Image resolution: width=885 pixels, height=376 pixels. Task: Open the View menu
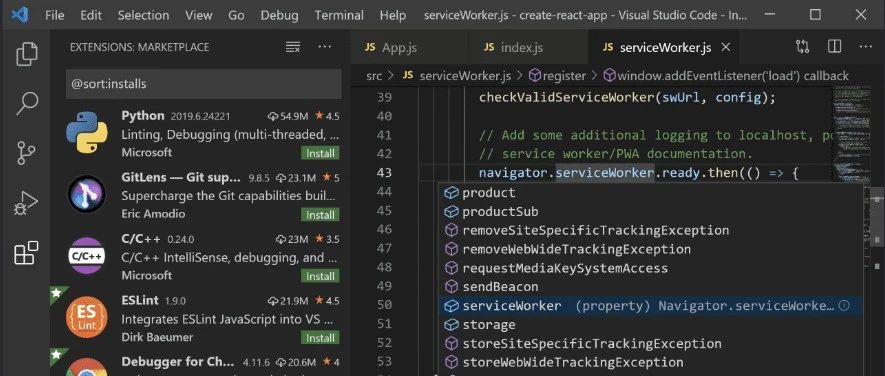pos(199,15)
